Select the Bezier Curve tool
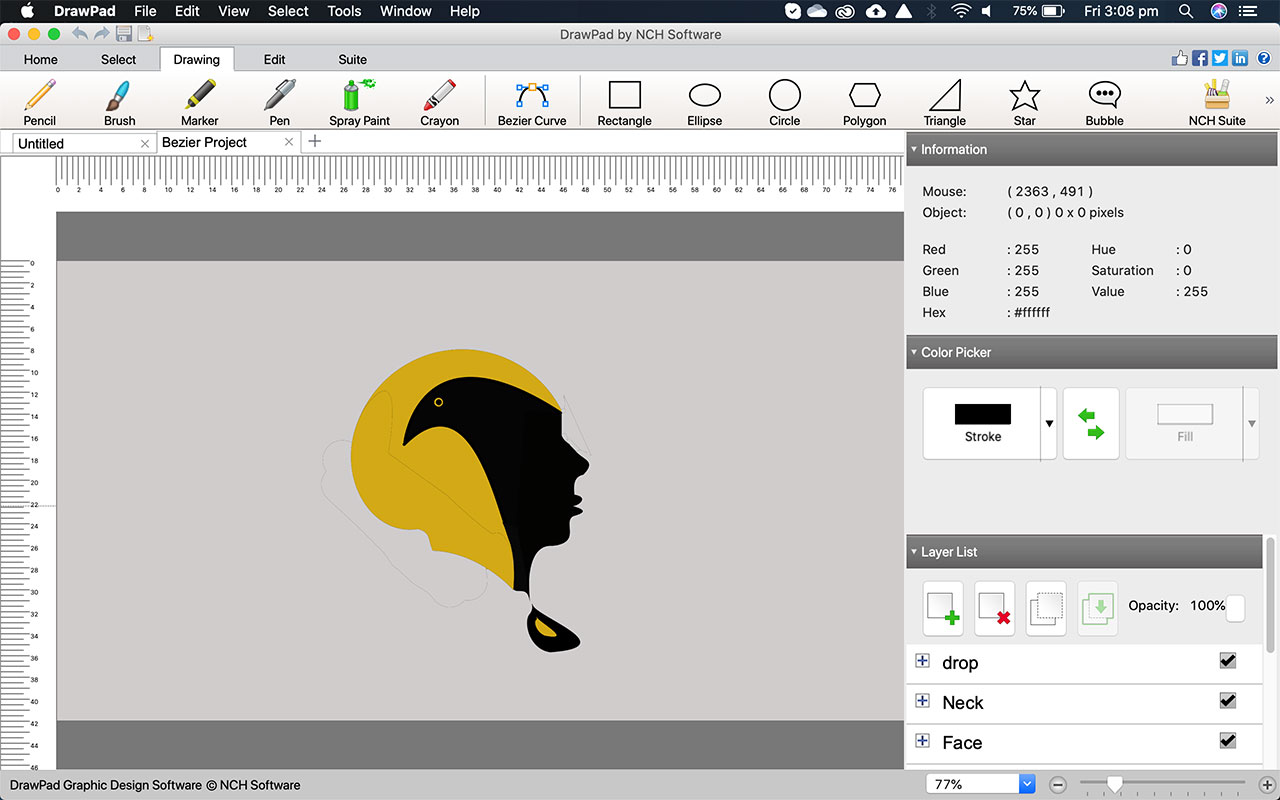The width and height of the screenshot is (1280, 800). coord(532,103)
